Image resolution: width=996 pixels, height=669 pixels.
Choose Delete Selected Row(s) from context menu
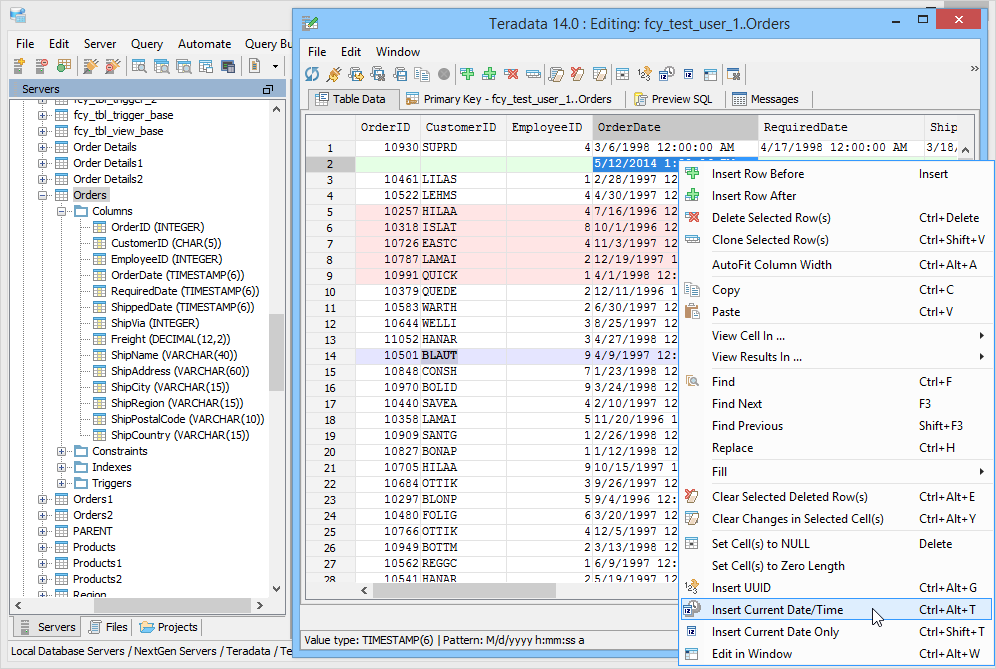pyautogui.click(x=836, y=218)
